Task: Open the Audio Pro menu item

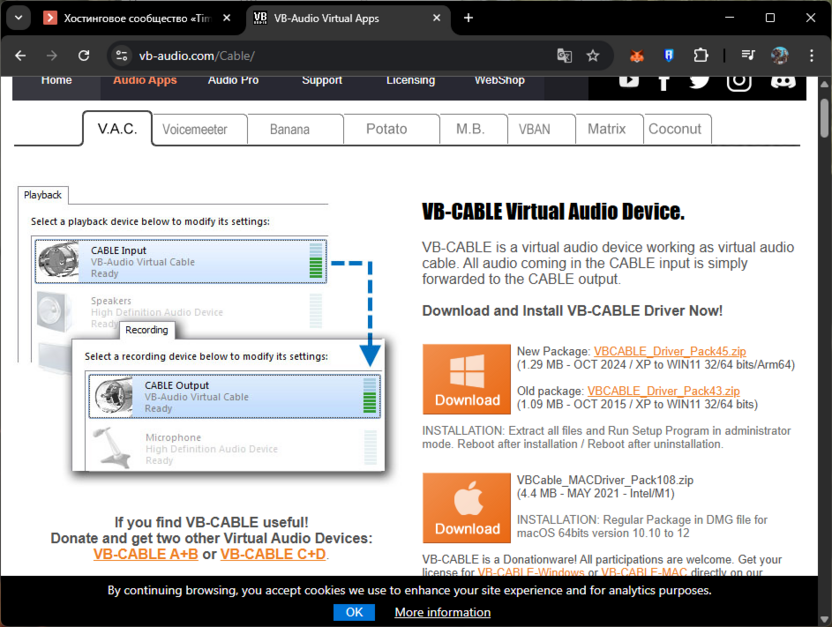Action: 233,81
